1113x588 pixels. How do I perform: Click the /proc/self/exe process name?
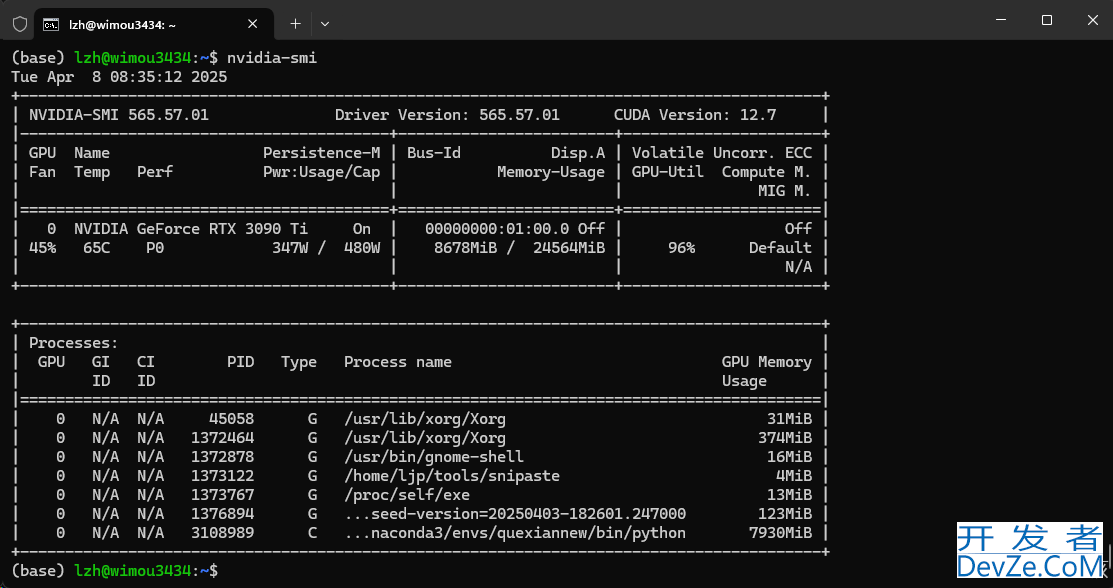[407, 495]
